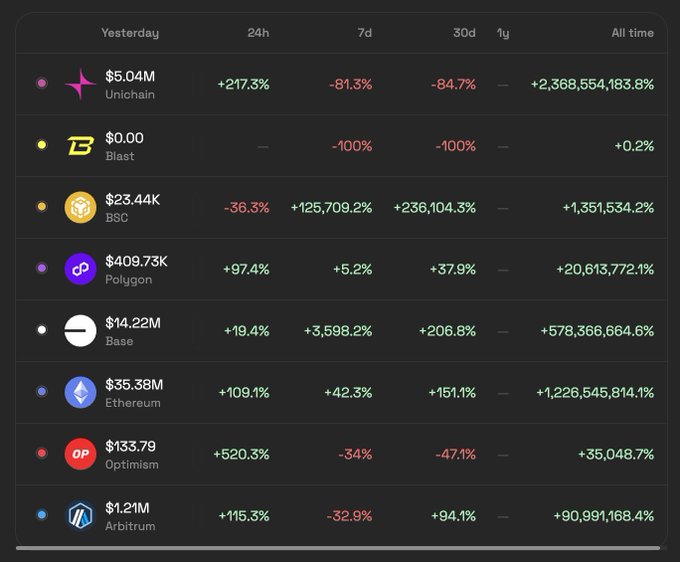This screenshot has width=680, height=562.
Task: Click the Ethereum diamond logo icon
Action: click(80, 393)
